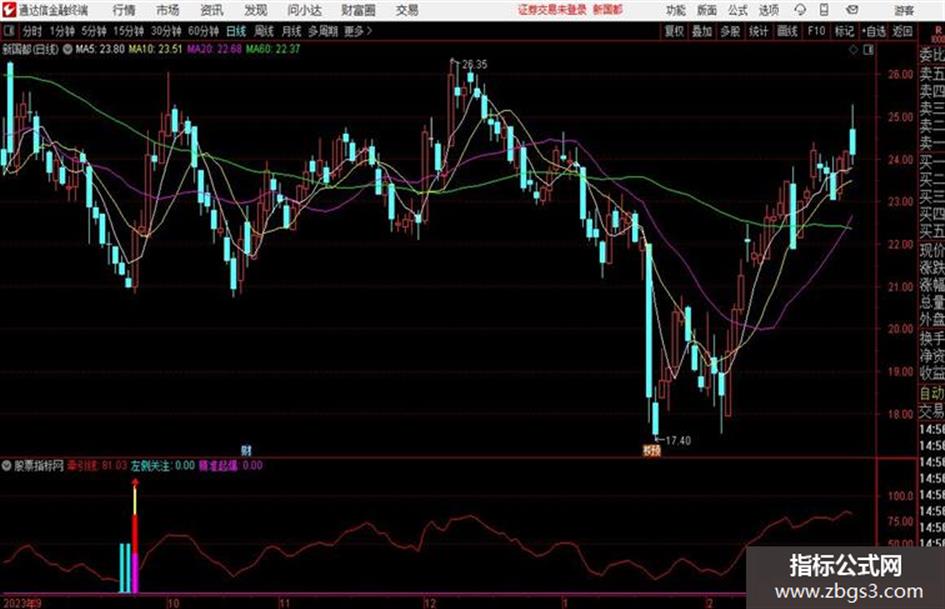This screenshot has height=609, width=945.
Task: Open the 功能 menu
Action: [x=676, y=10]
